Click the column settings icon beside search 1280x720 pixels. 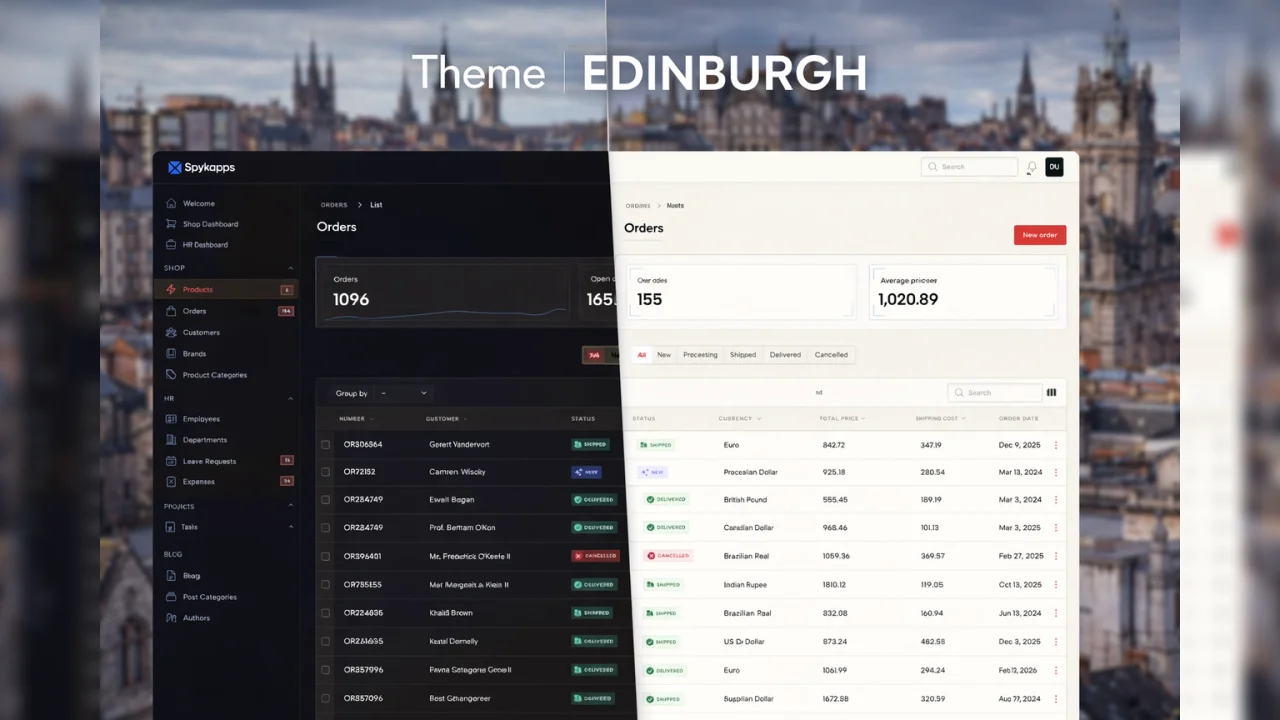[x=1051, y=392]
